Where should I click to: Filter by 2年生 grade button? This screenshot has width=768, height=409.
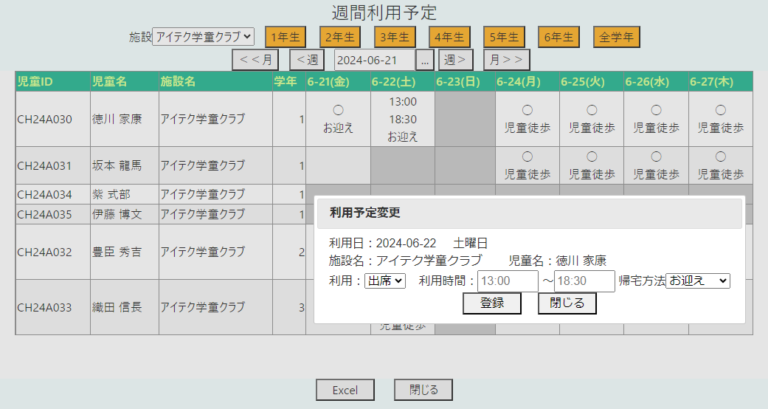[x=341, y=38]
